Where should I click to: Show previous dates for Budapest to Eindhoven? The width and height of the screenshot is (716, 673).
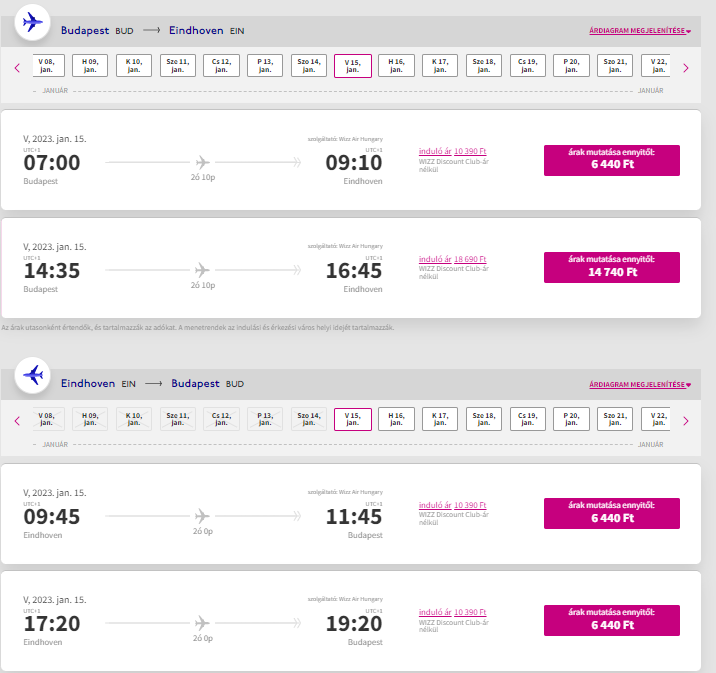(17, 68)
